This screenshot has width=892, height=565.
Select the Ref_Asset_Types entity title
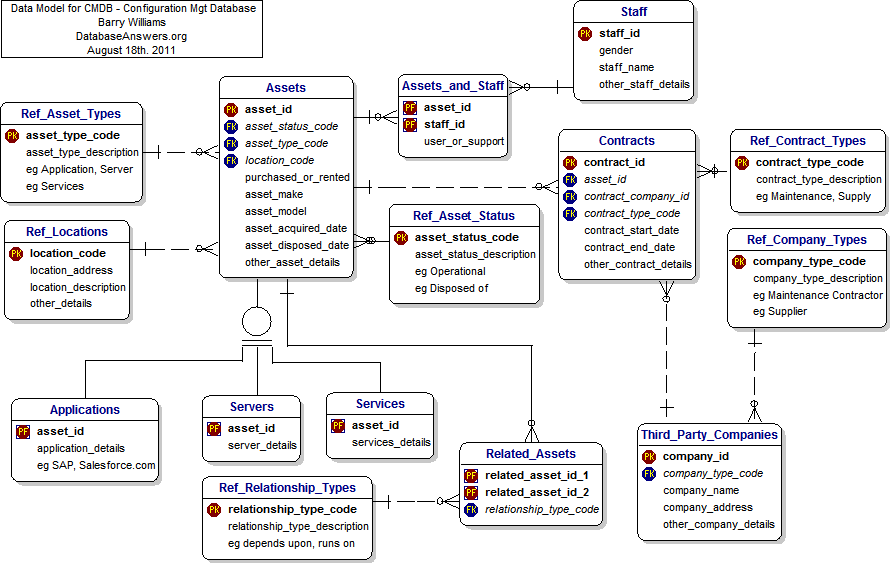(71, 114)
